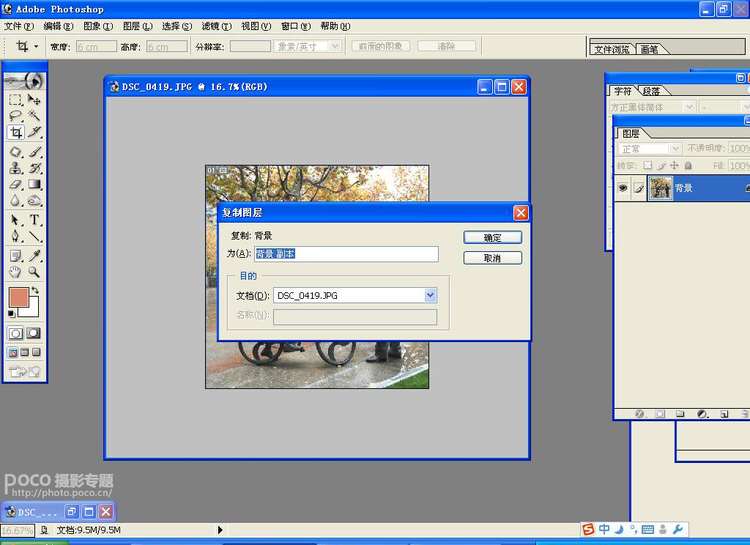
Task: Select the Line shape tool
Action: (x=34, y=236)
